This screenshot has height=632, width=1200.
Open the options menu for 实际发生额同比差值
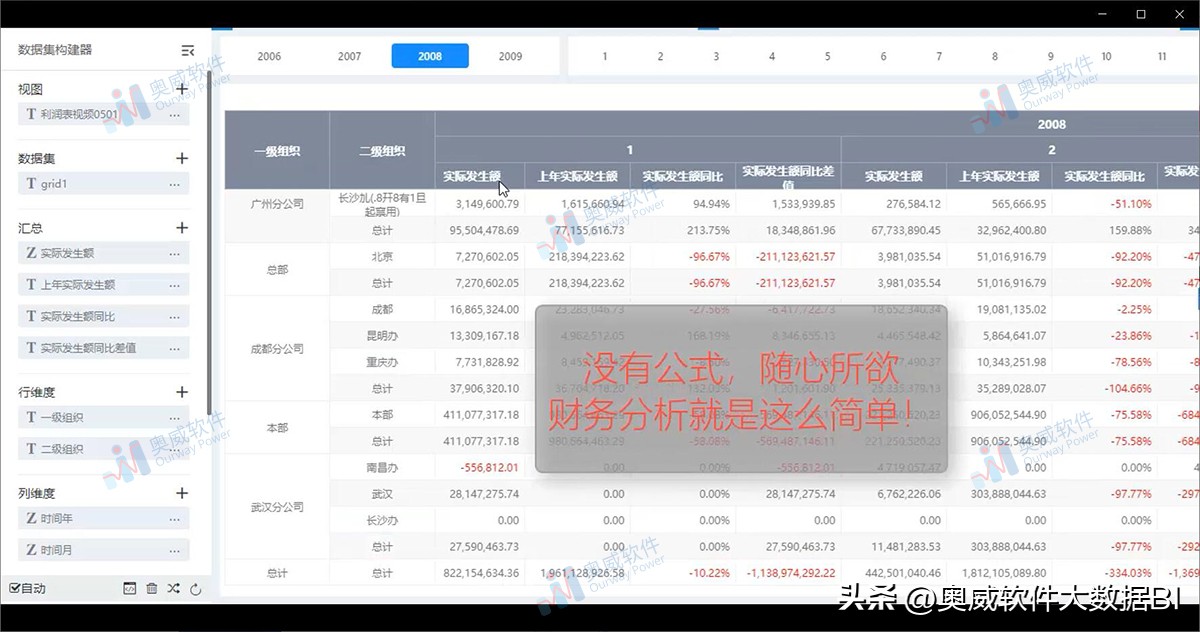(177, 347)
